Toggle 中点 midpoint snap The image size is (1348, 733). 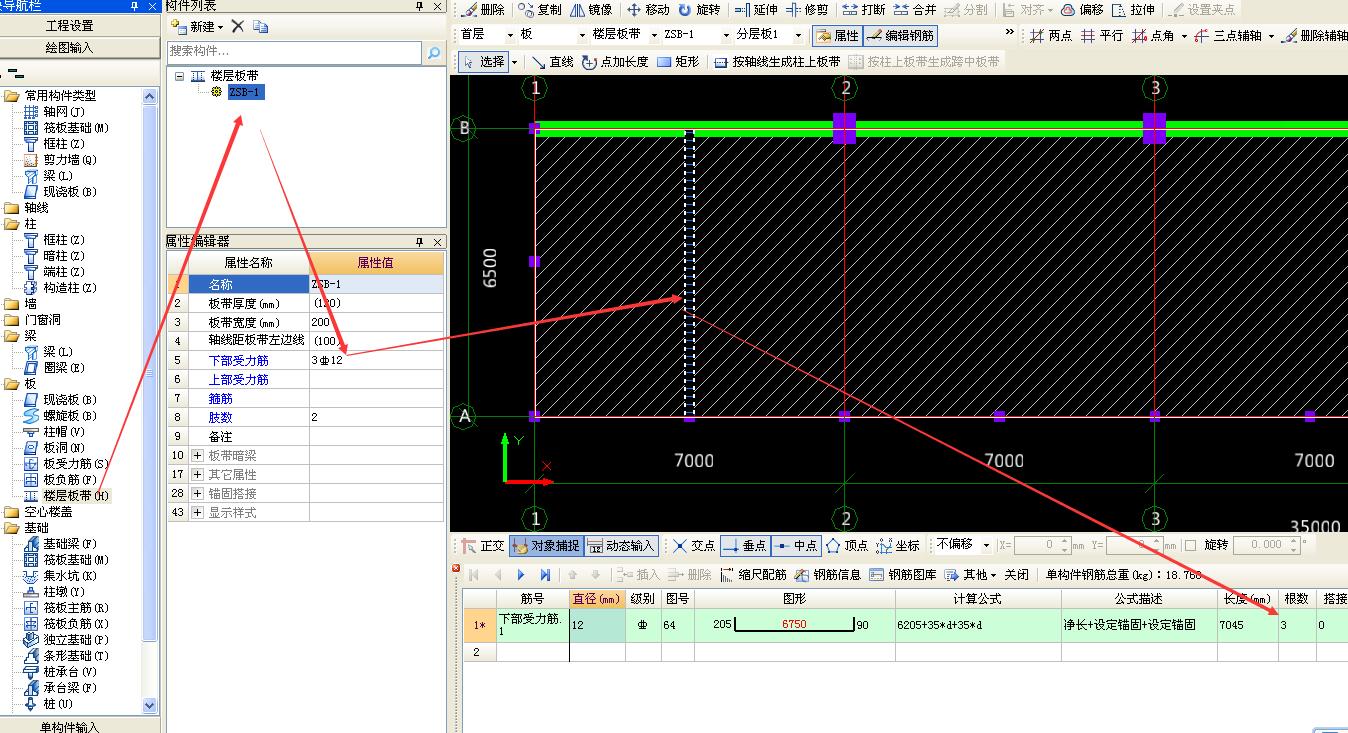[x=796, y=545]
